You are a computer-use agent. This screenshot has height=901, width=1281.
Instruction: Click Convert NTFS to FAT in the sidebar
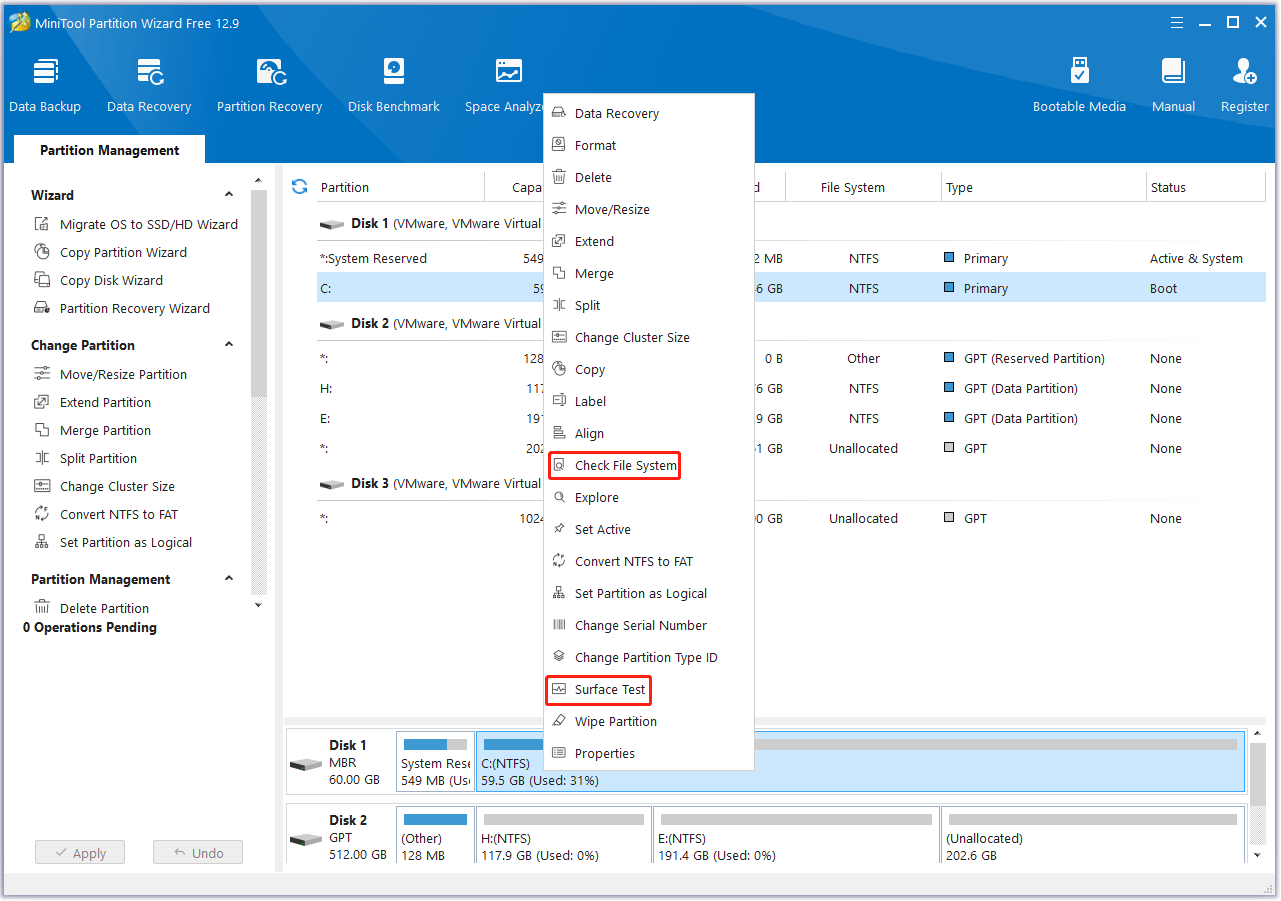tap(105, 515)
